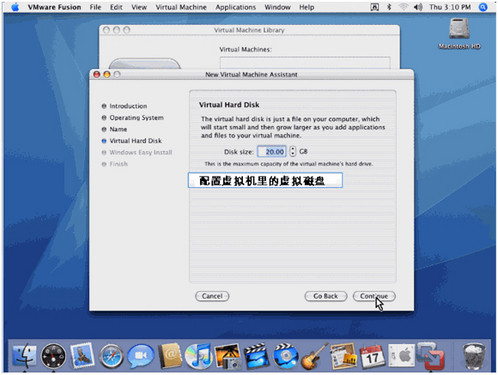Open the Trash in the Dock

474,356
